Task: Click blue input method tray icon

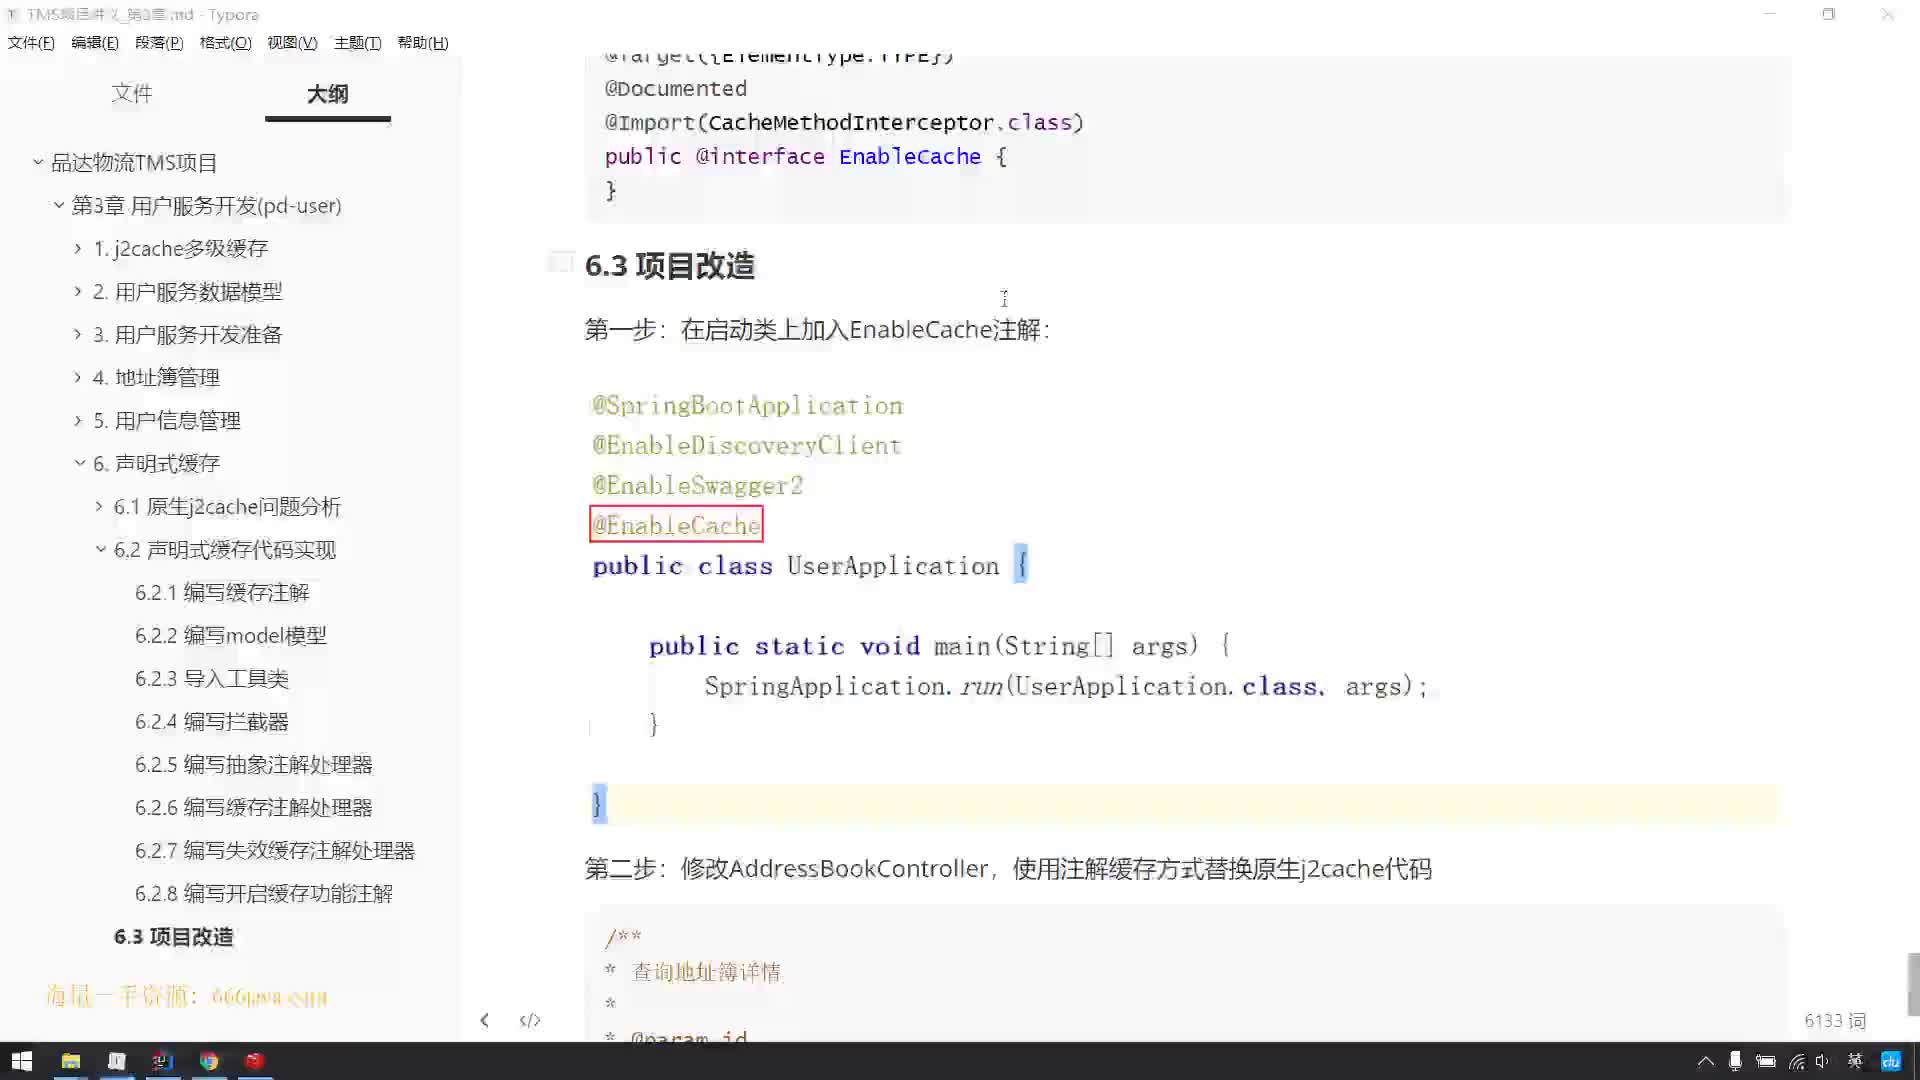Action: (x=1891, y=1061)
